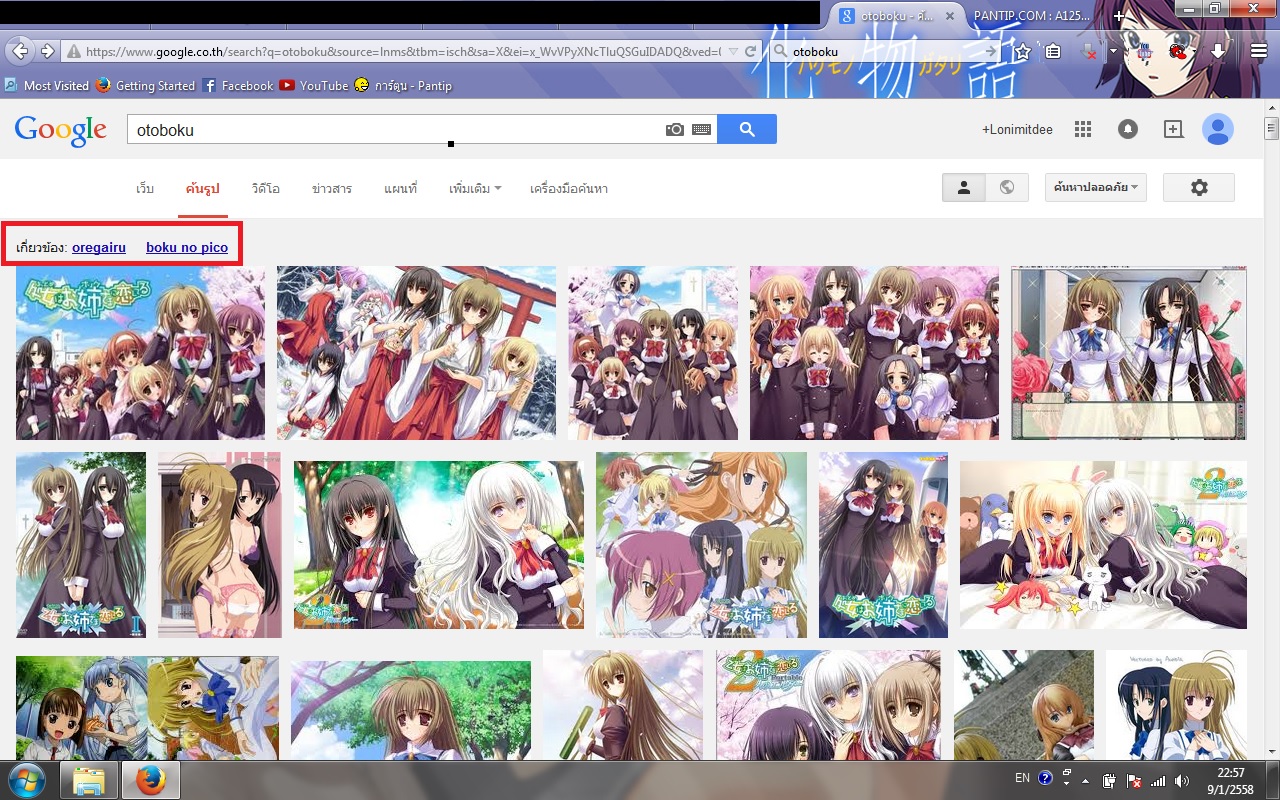This screenshot has height=800, width=1280.
Task: Open the YouTube bookmark
Action: point(314,86)
